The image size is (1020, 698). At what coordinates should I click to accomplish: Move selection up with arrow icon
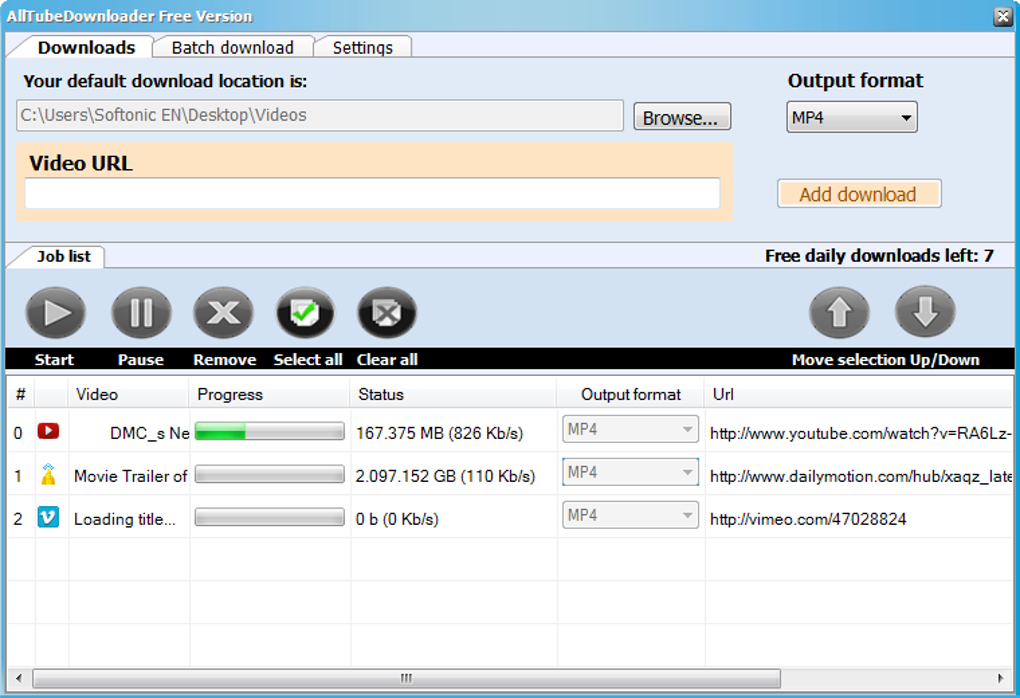point(839,313)
